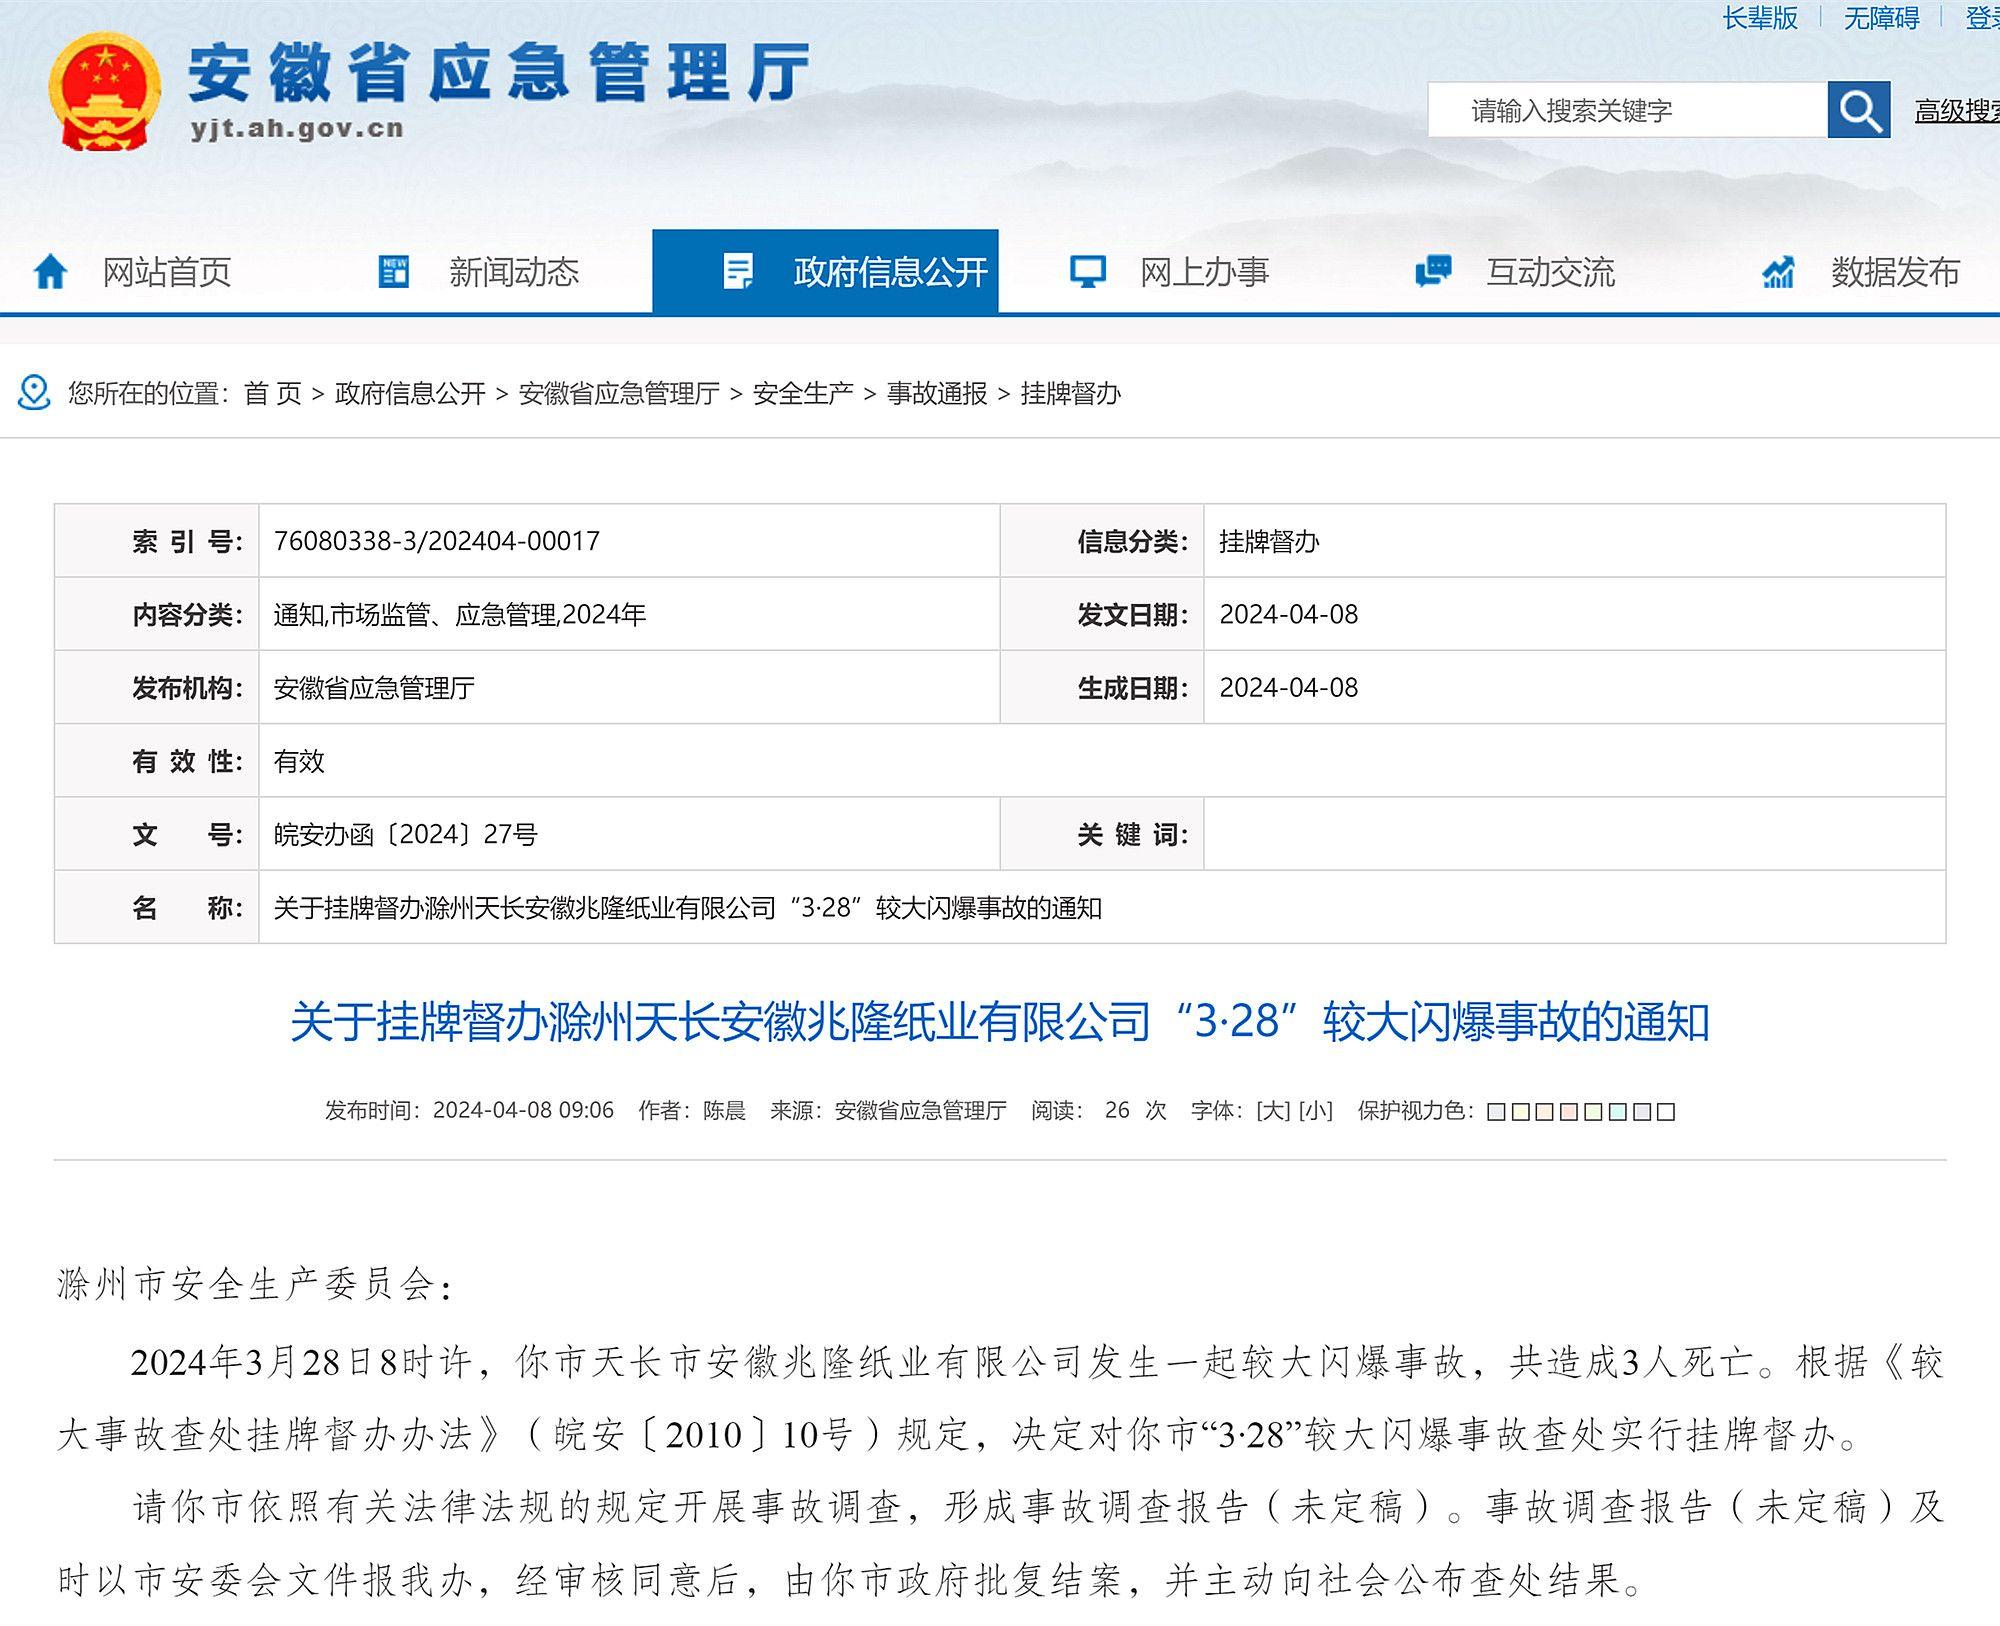
Task: Click the chart icon beside 数据发布
Action: click(x=1778, y=272)
